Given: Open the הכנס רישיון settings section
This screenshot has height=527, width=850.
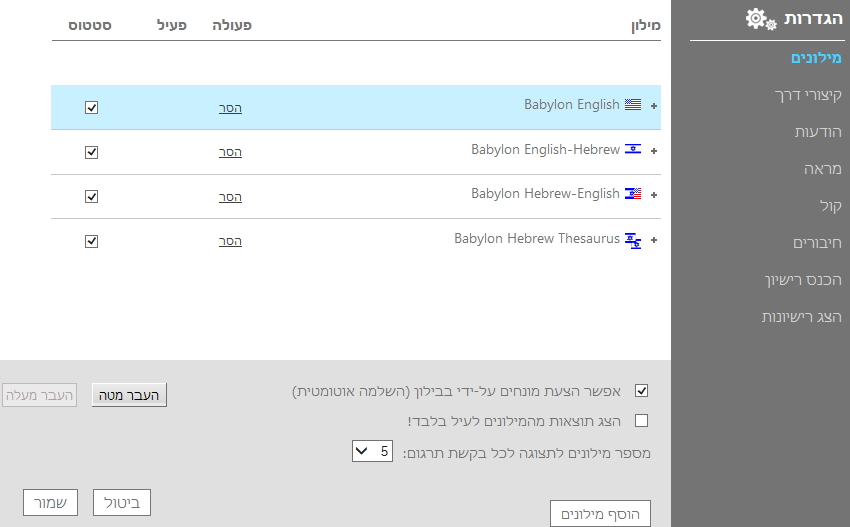Looking at the screenshot, I should [803, 280].
